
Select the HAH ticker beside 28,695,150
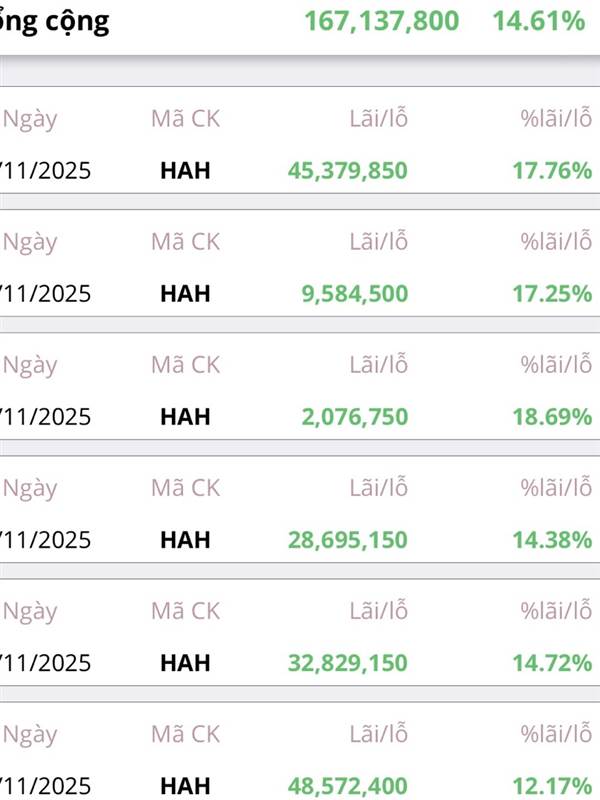click(185, 540)
